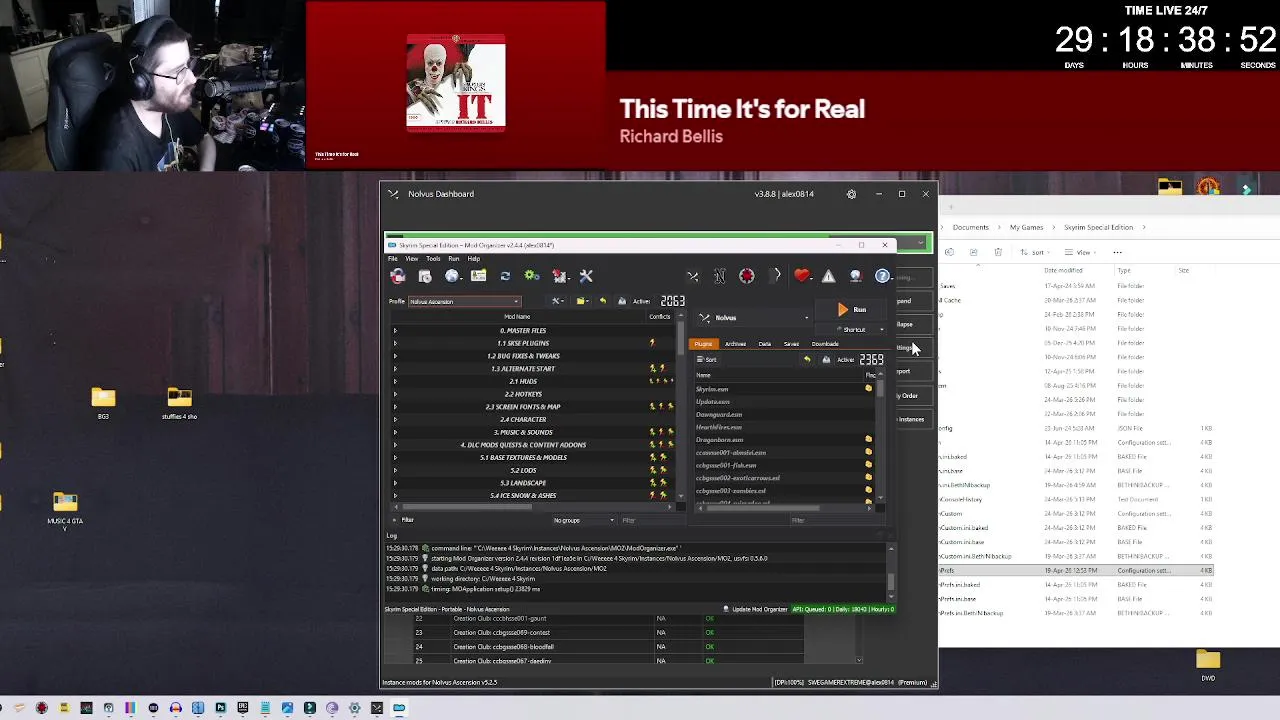The height and width of the screenshot is (720, 1280).
Task: Open the Tools menu in Mod Organizer
Action: pos(433,259)
